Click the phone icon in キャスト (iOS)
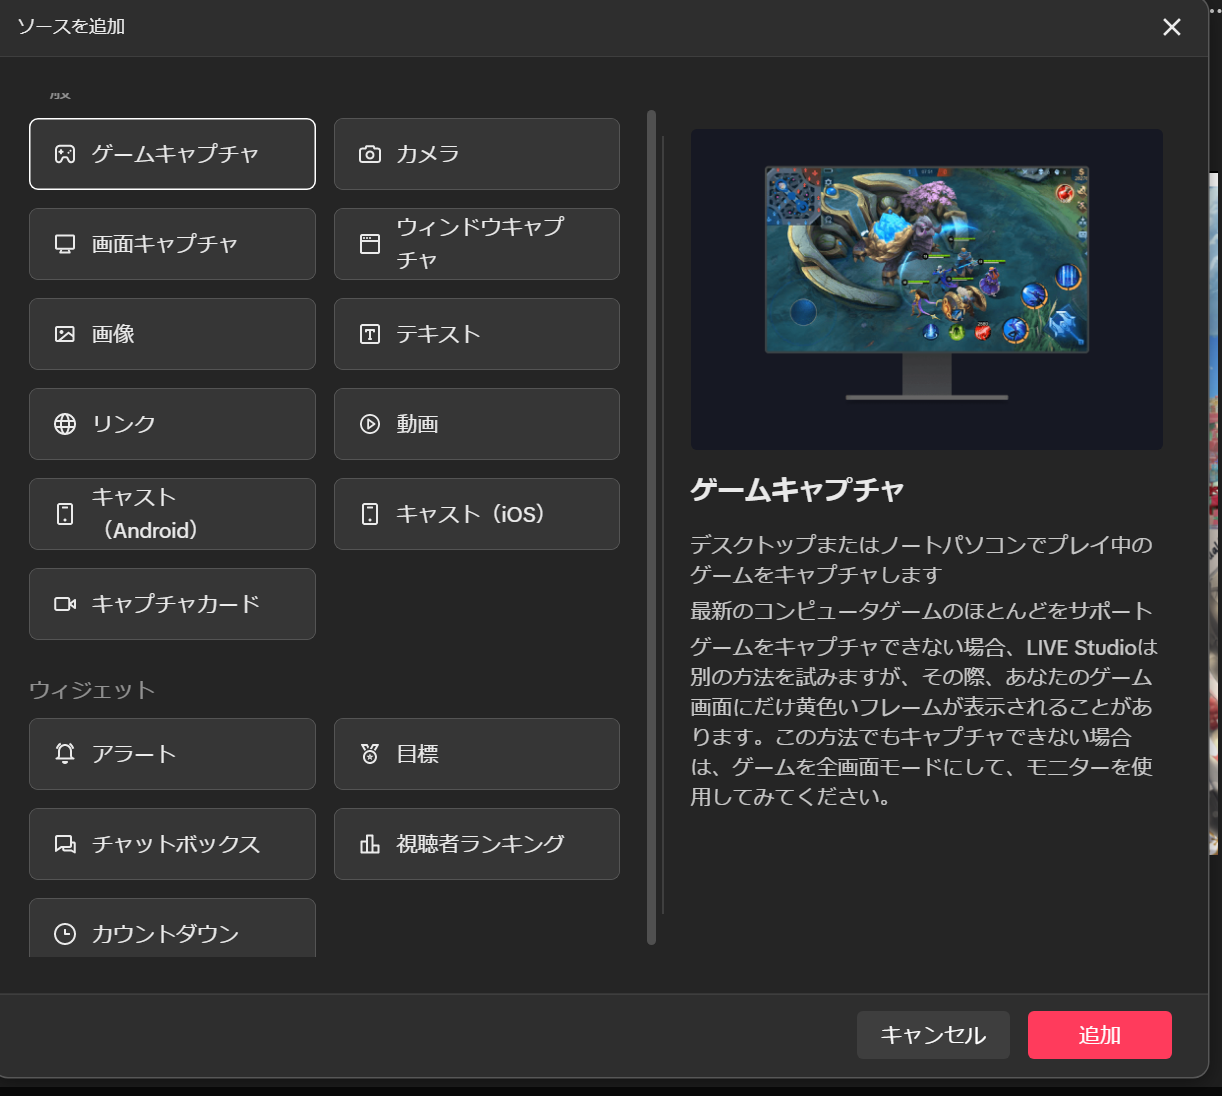The height and width of the screenshot is (1096, 1222). 370,514
